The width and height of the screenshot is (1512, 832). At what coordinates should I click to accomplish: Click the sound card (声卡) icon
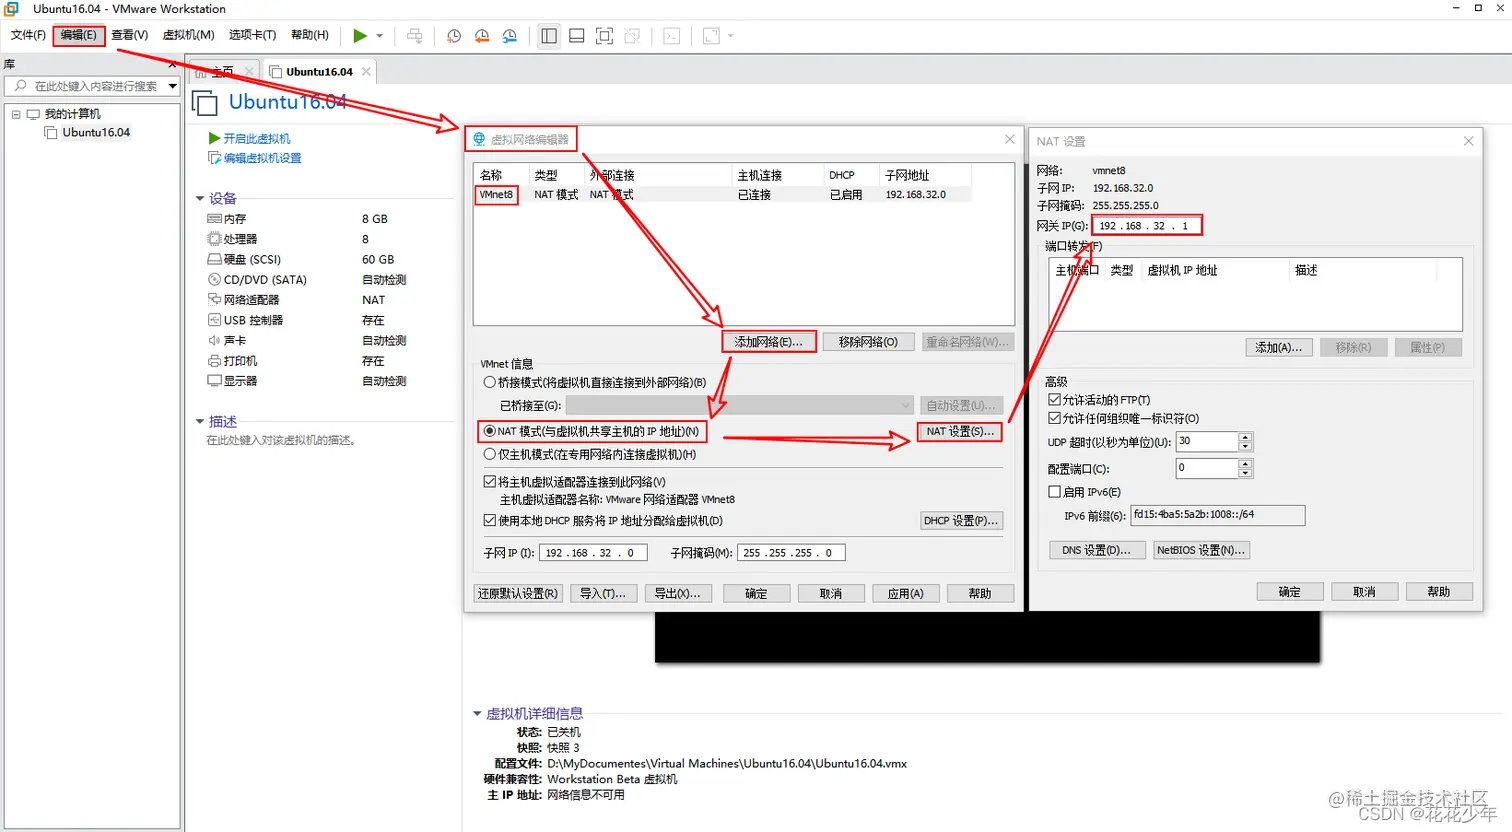214,341
